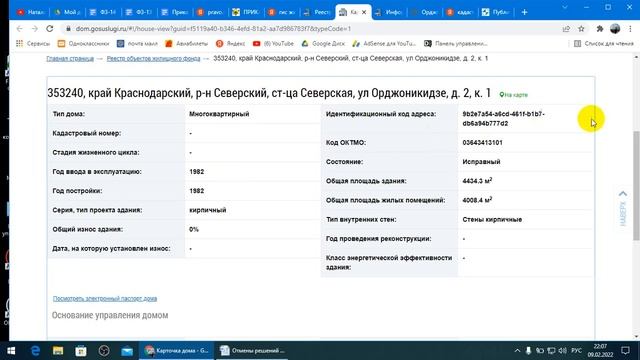The height and width of the screenshot is (360, 640).
Task: Close the active Chrome tab
Action: 364,12
